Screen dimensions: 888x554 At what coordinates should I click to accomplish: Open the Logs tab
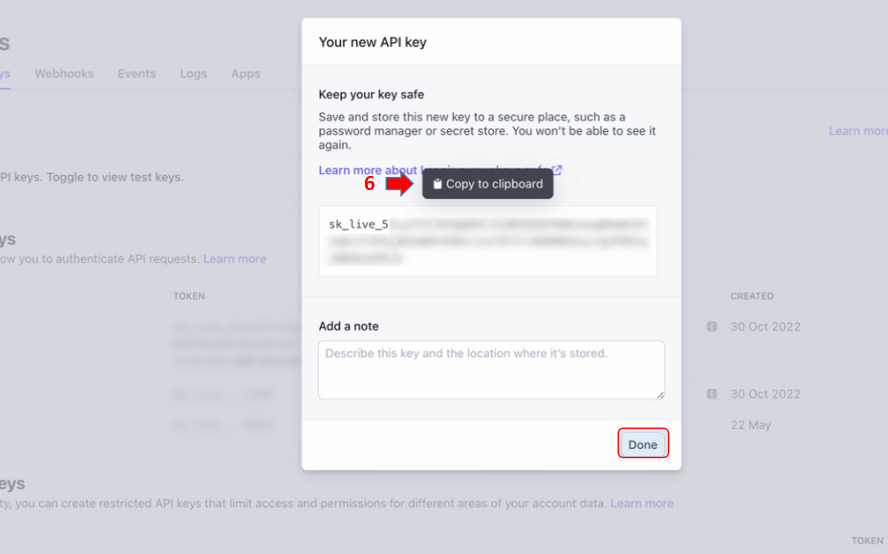click(193, 74)
